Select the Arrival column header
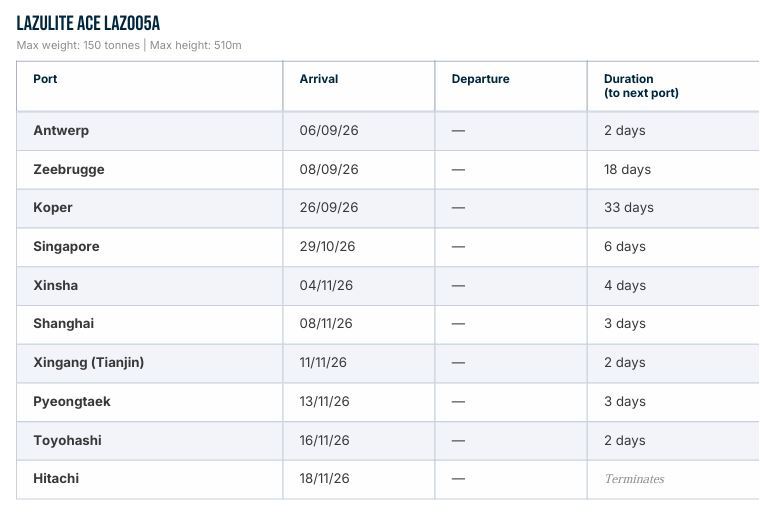The height and width of the screenshot is (512, 760). tap(318, 79)
